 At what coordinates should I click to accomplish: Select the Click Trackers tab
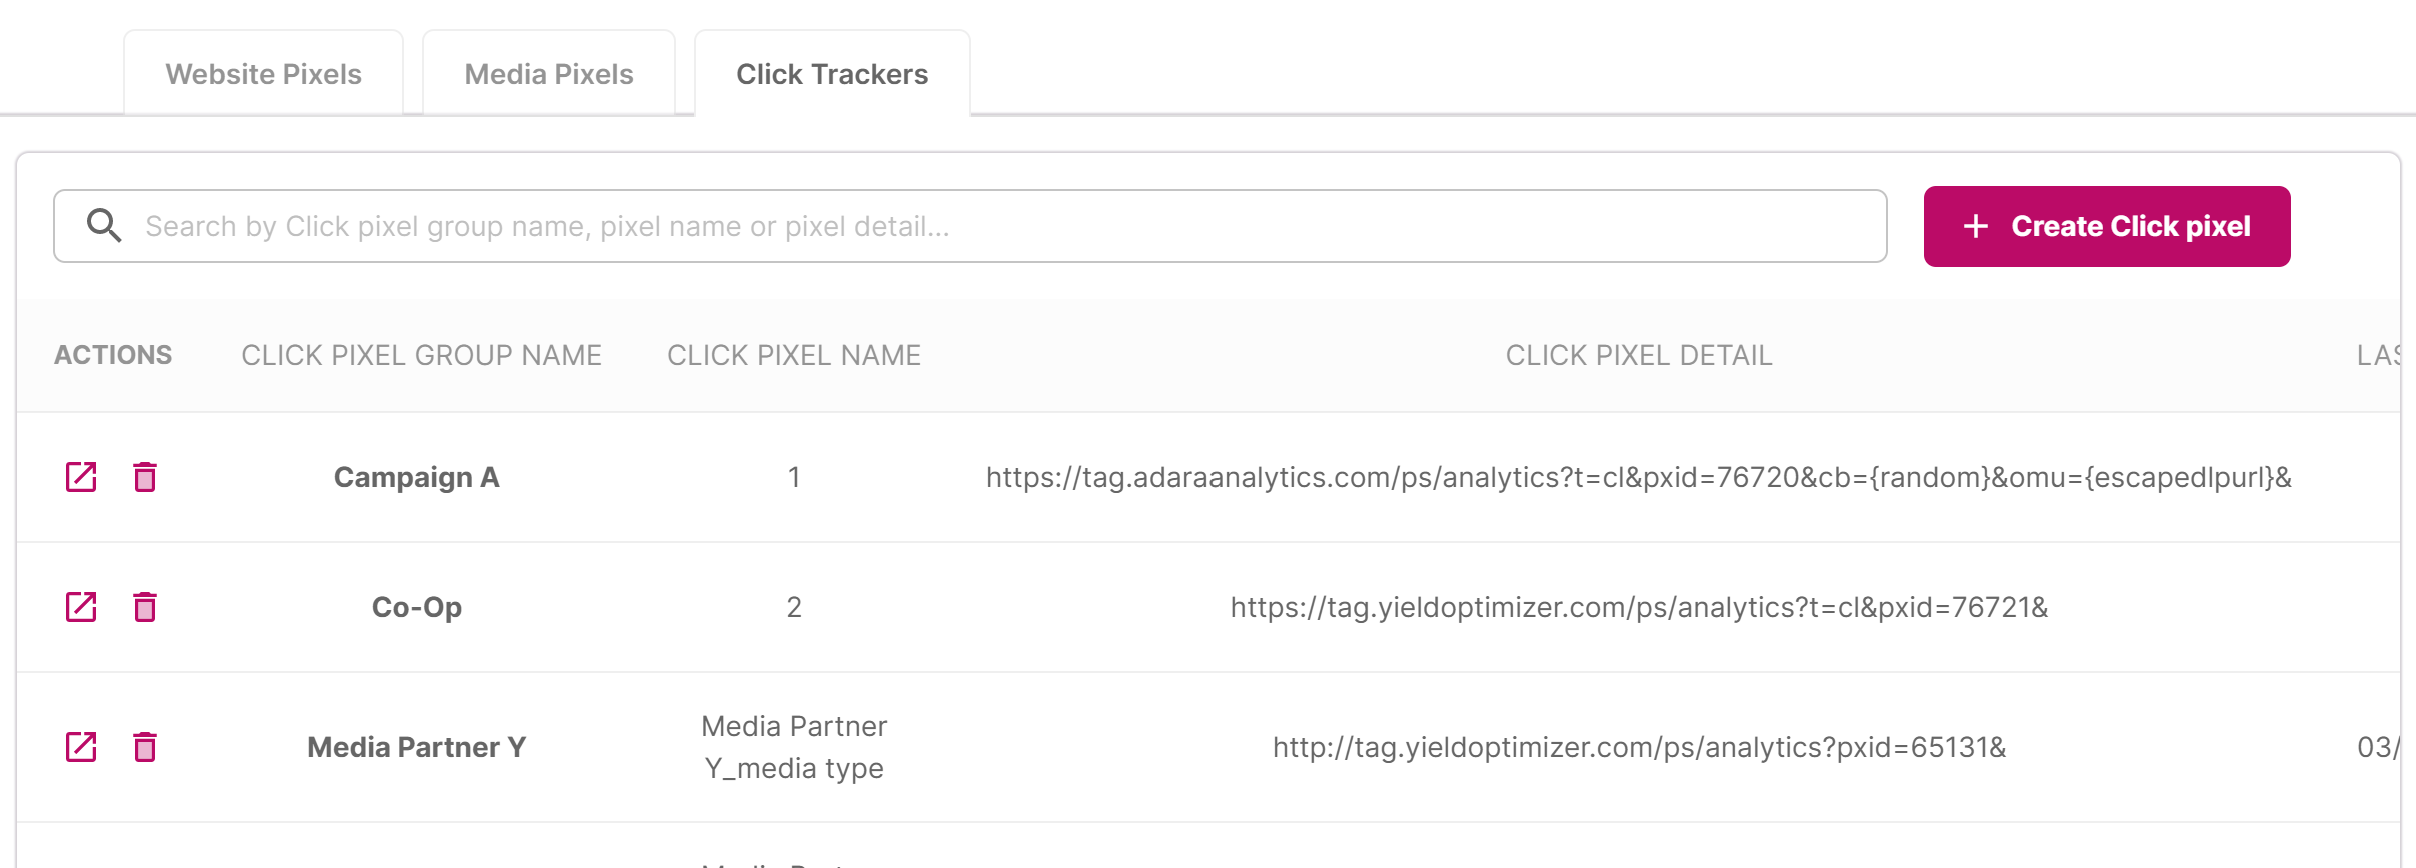(832, 72)
